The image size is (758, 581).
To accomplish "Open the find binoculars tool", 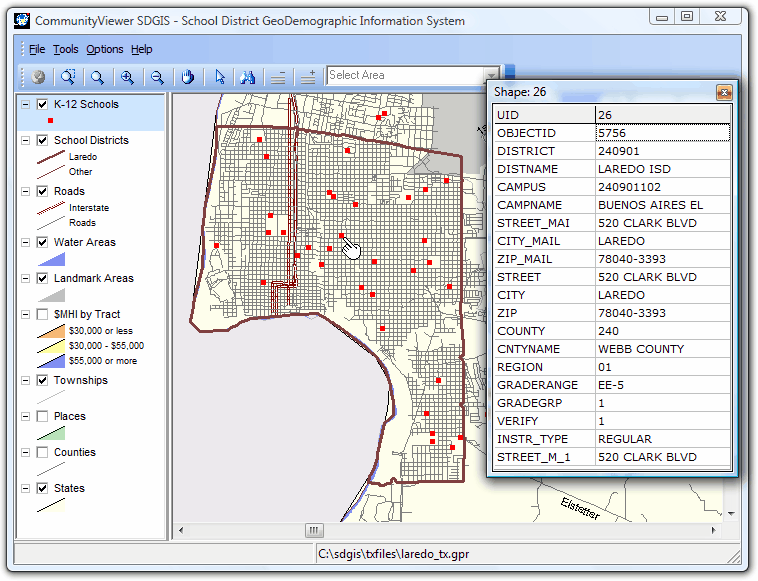I will pos(249,76).
